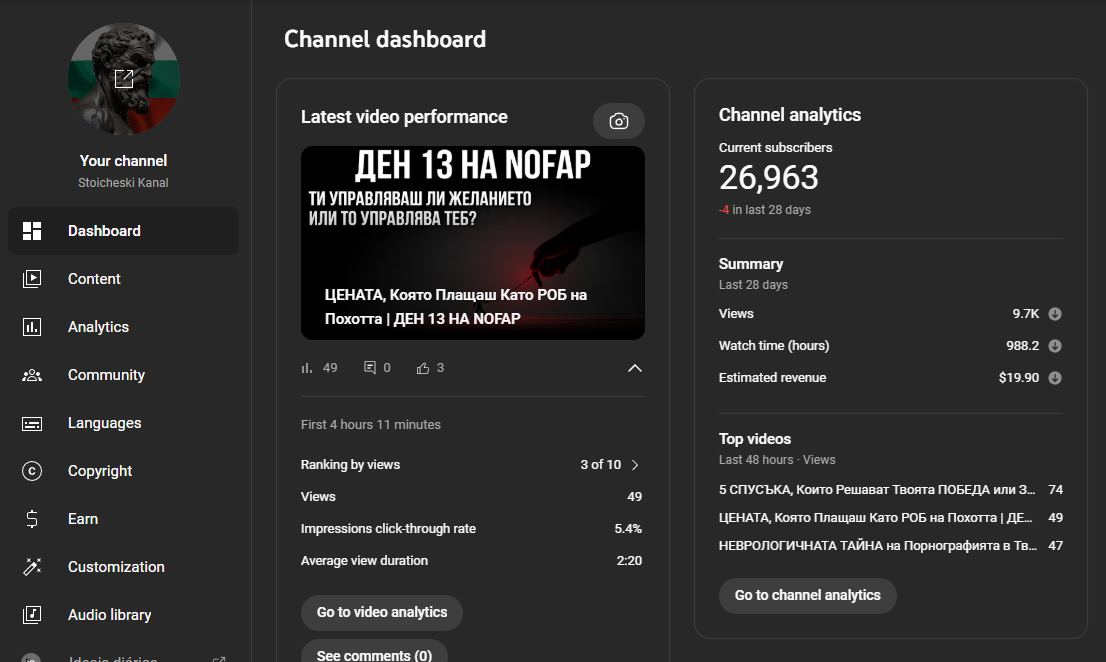Open the Languages section
This screenshot has width=1106, height=662.
click(x=123, y=423)
